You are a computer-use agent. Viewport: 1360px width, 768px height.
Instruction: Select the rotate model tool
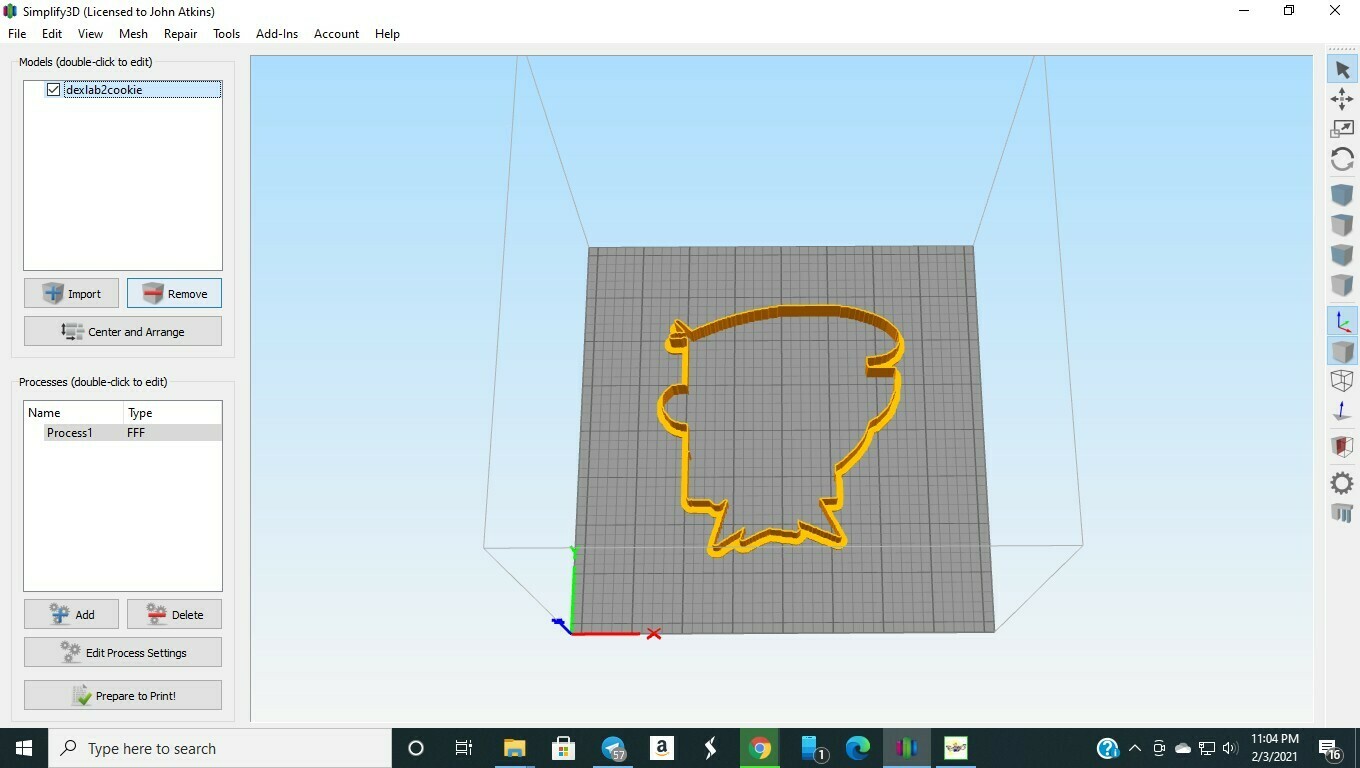tap(1342, 159)
